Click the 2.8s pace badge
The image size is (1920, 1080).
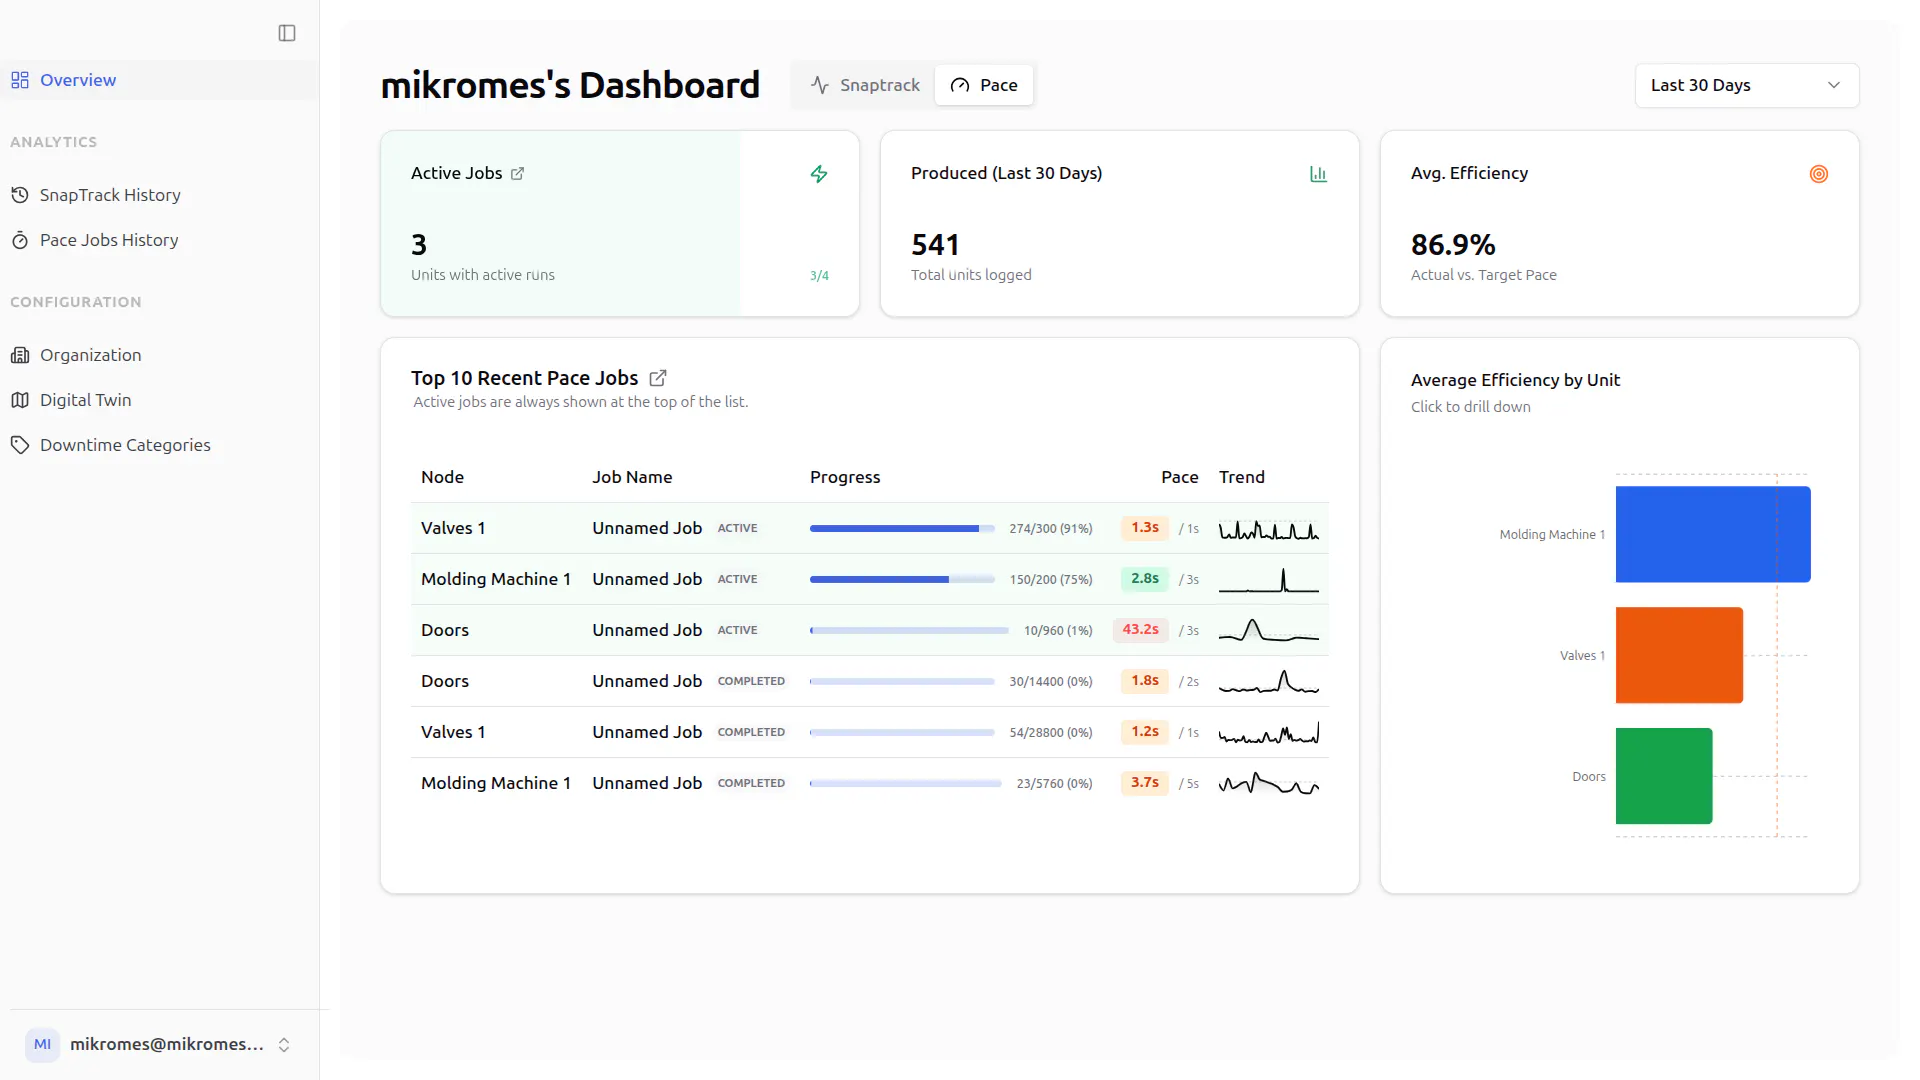[x=1145, y=579]
